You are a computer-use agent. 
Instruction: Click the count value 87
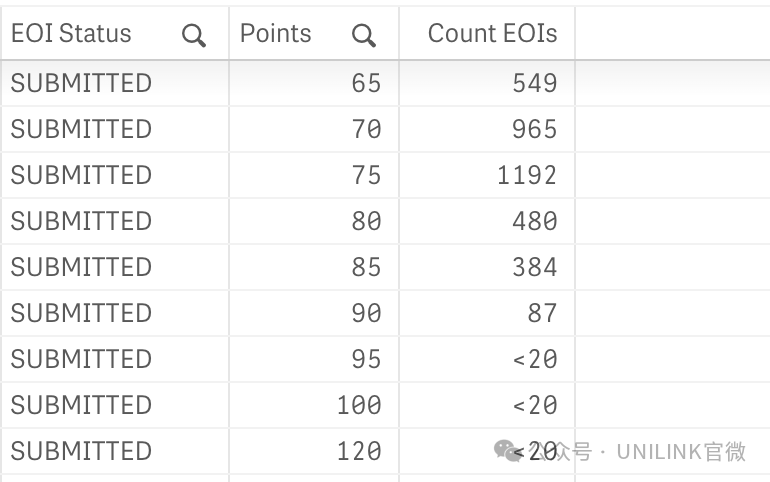tap(543, 313)
